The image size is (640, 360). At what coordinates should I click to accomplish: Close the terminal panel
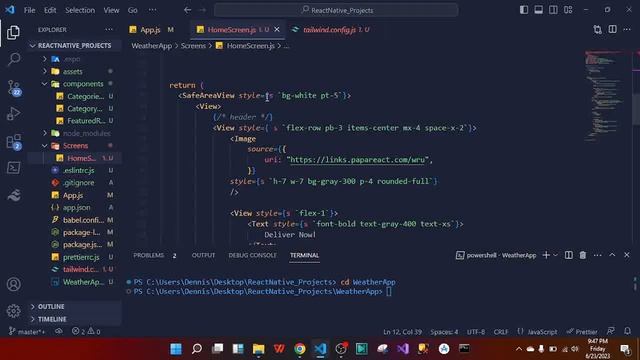pyautogui.click(x=627, y=255)
